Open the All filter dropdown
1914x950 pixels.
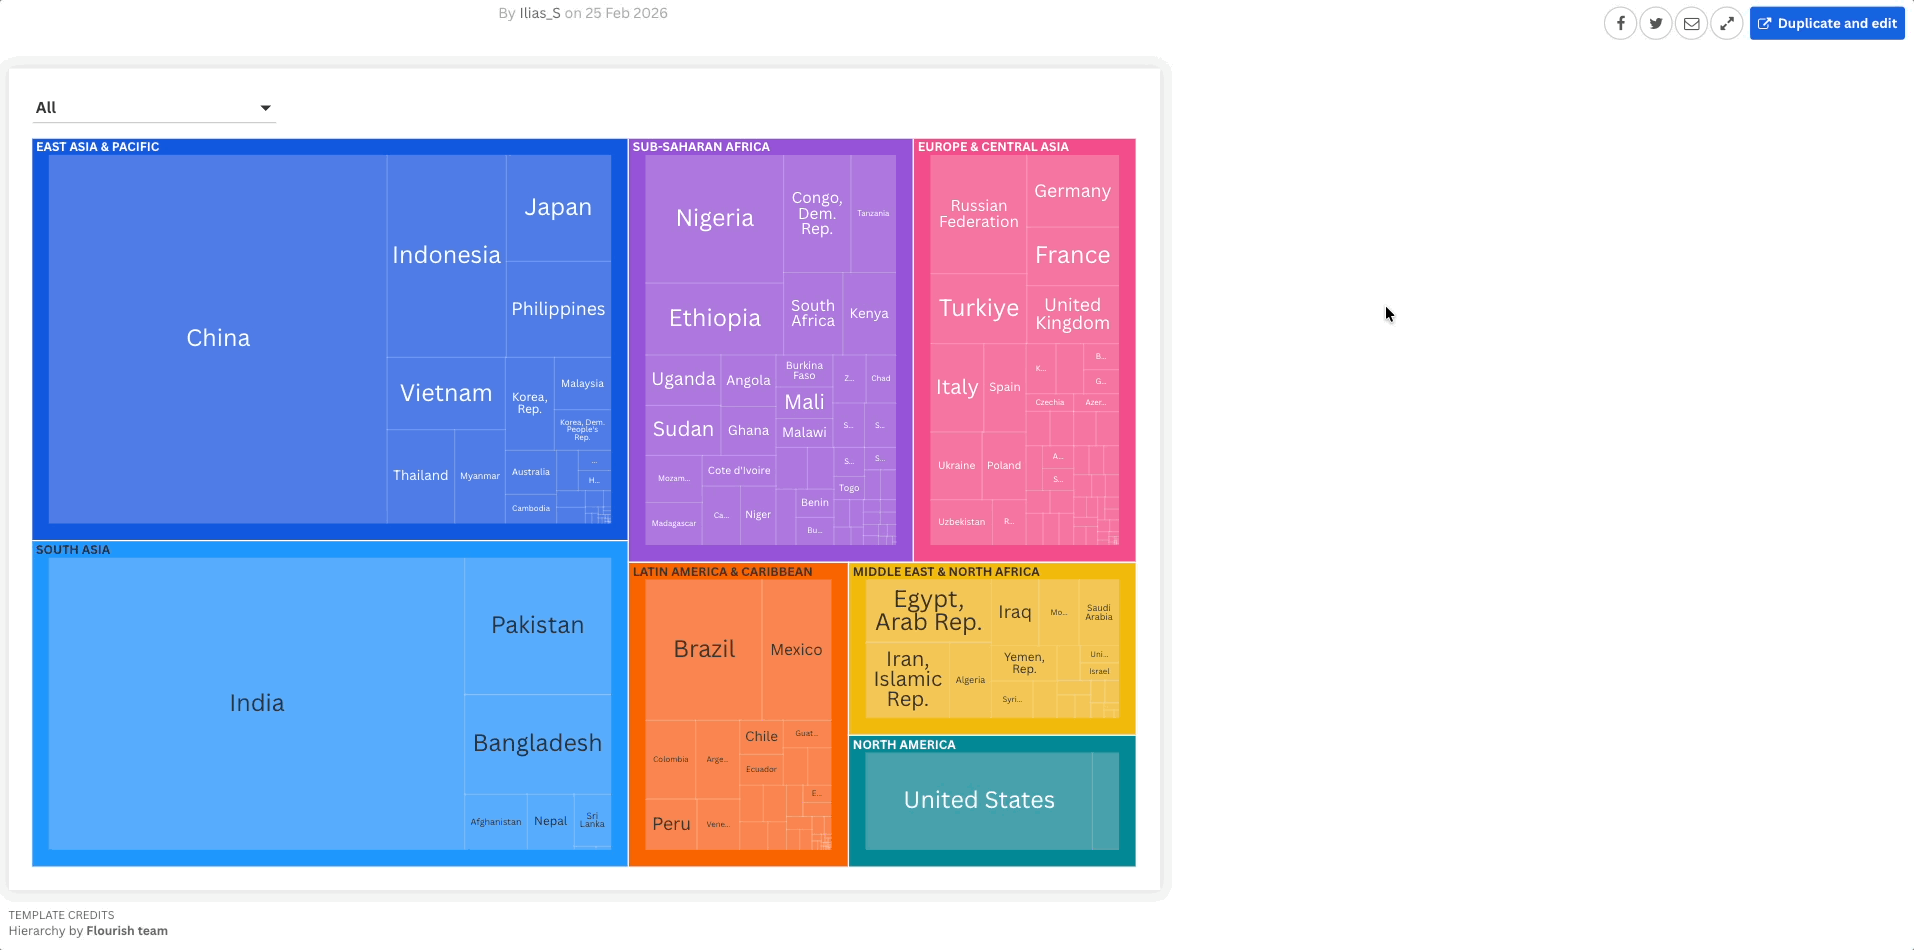tap(154, 108)
